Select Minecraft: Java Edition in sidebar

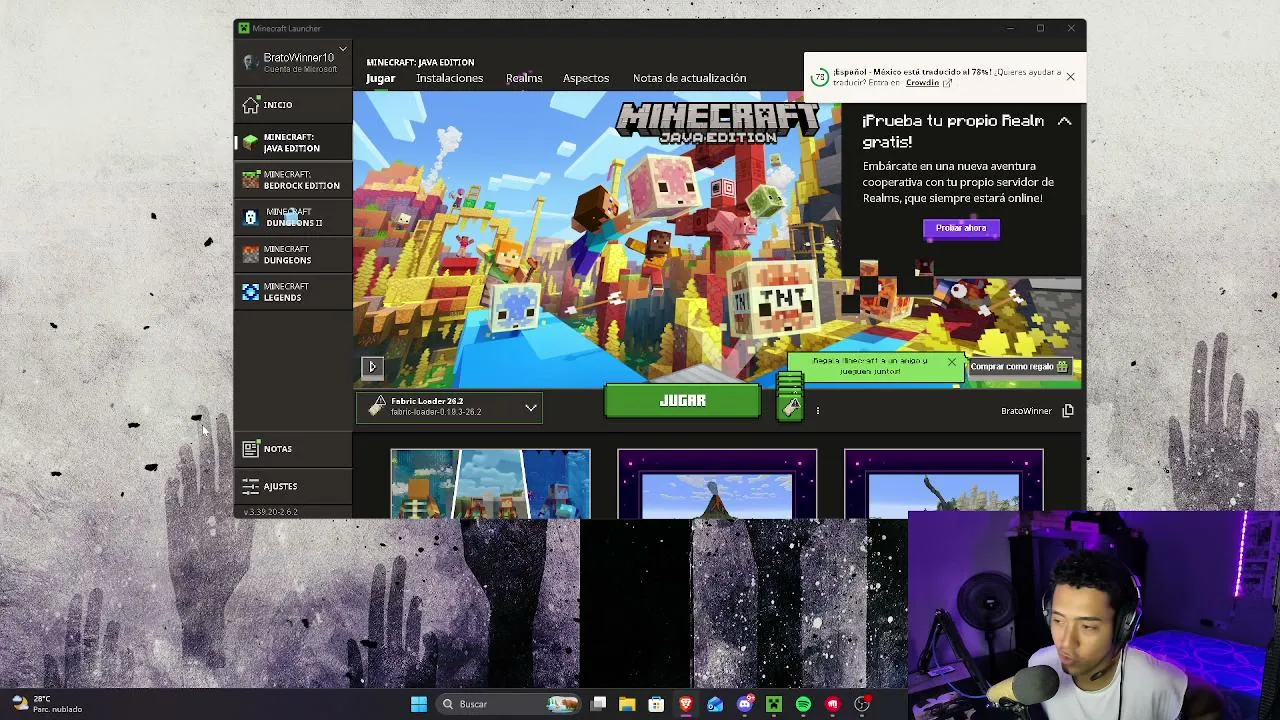point(293,142)
